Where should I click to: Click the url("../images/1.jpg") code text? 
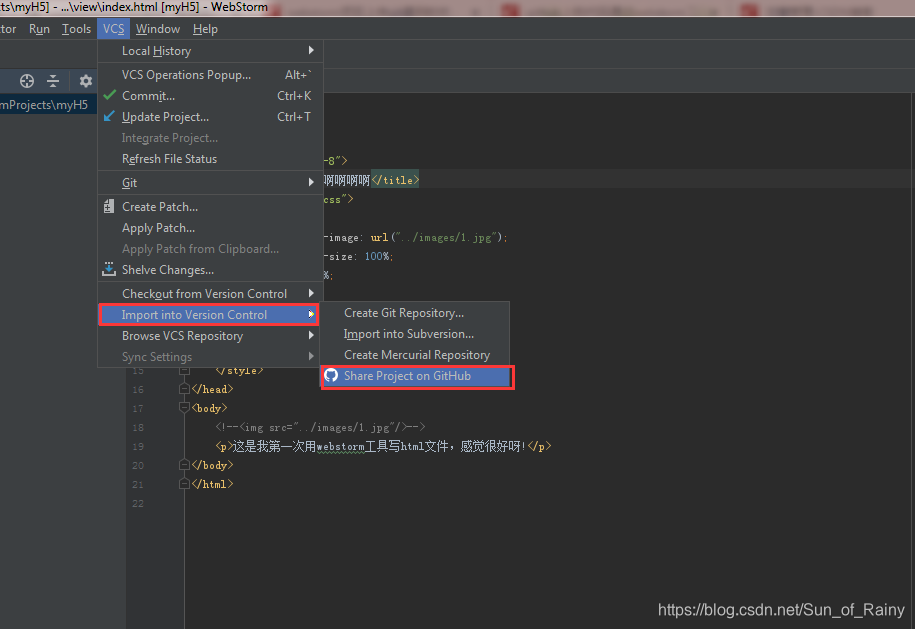[x=436, y=237]
